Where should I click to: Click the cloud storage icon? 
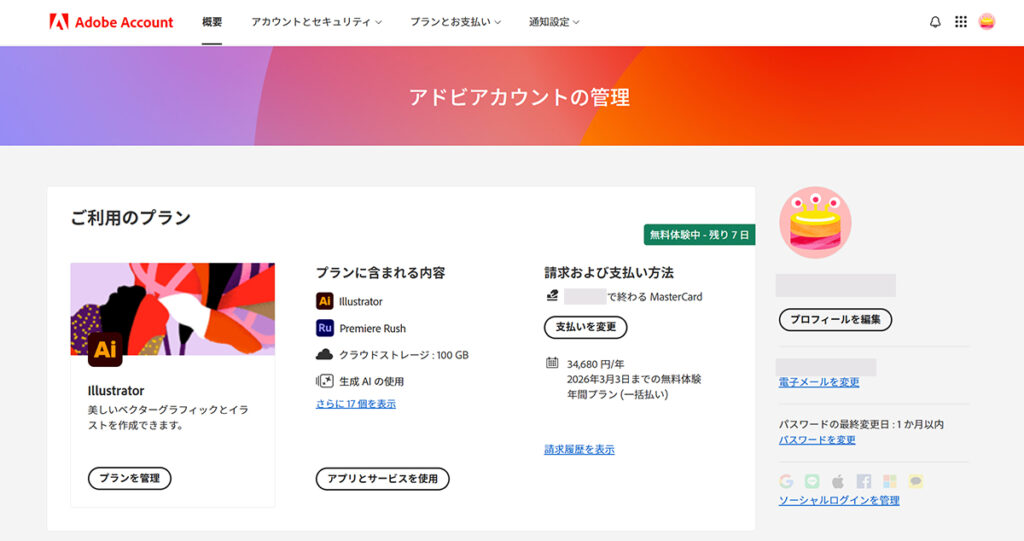point(325,355)
